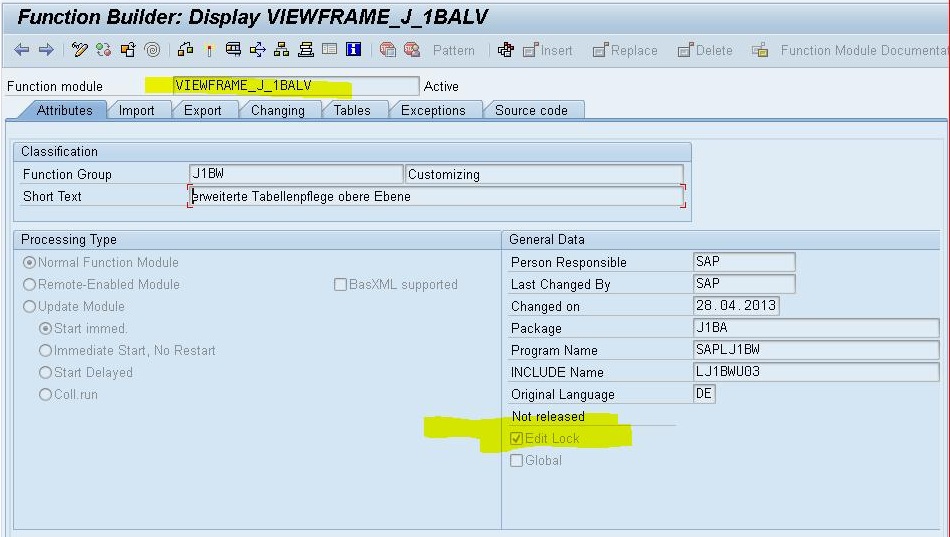Select Coll.run radio option
This screenshot has height=537, width=950.
[x=45, y=395]
